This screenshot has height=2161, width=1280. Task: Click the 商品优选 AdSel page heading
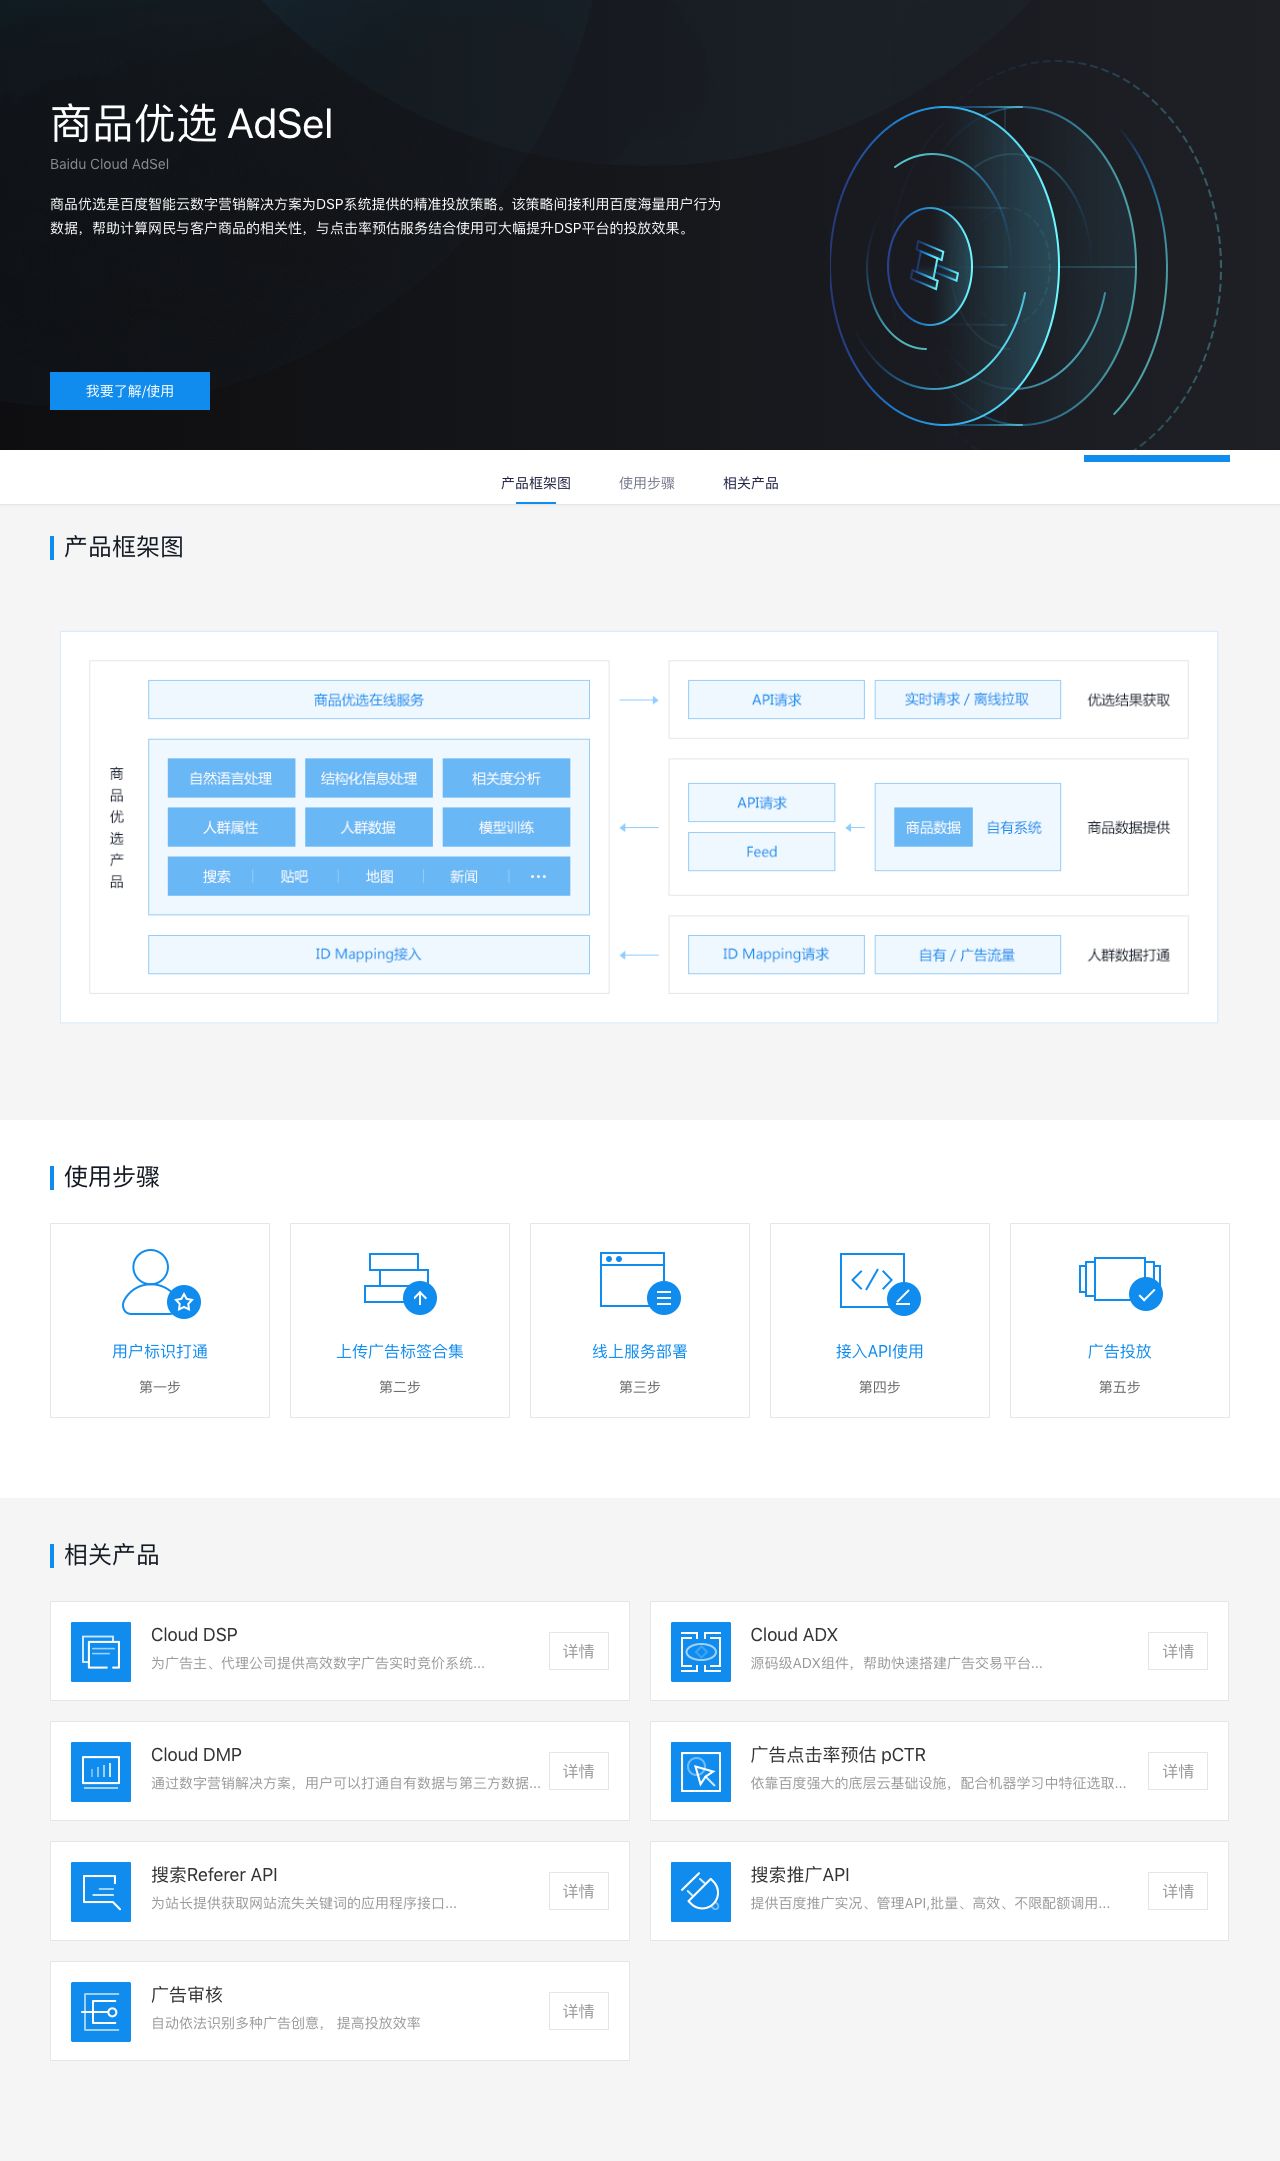click(x=191, y=124)
